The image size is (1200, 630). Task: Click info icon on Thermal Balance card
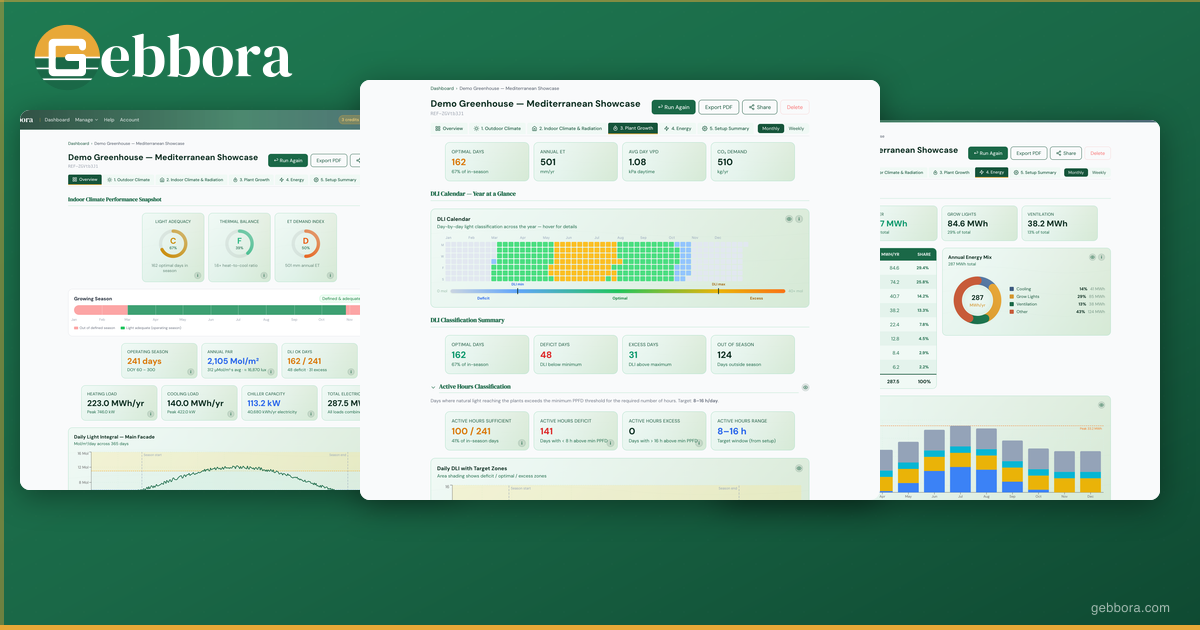point(265,275)
